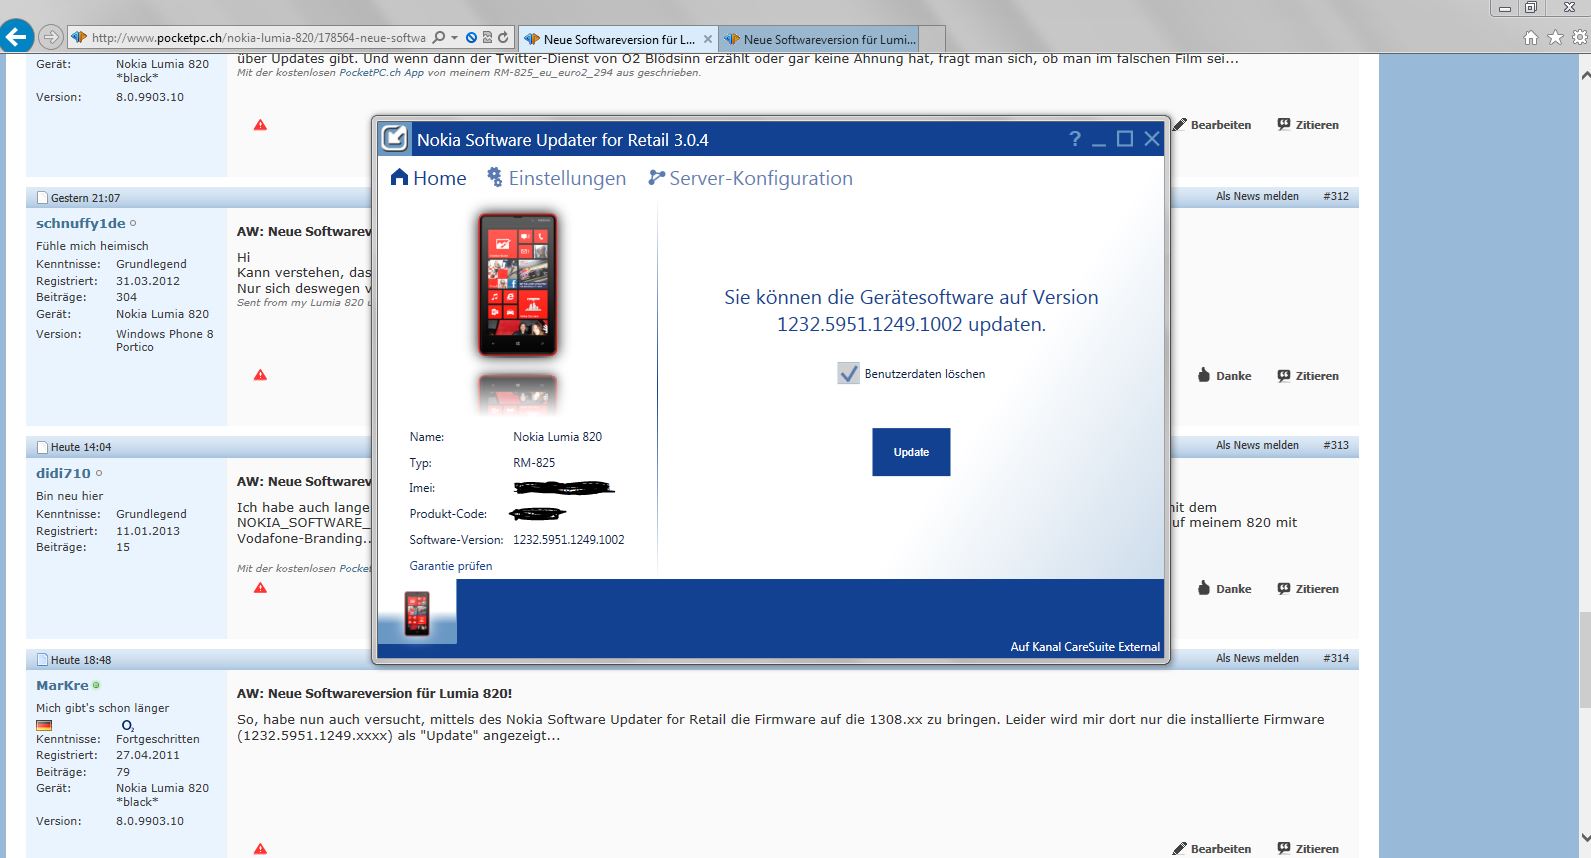Click Danke on didi710's post
1591x858 pixels.
pyautogui.click(x=1224, y=589)
